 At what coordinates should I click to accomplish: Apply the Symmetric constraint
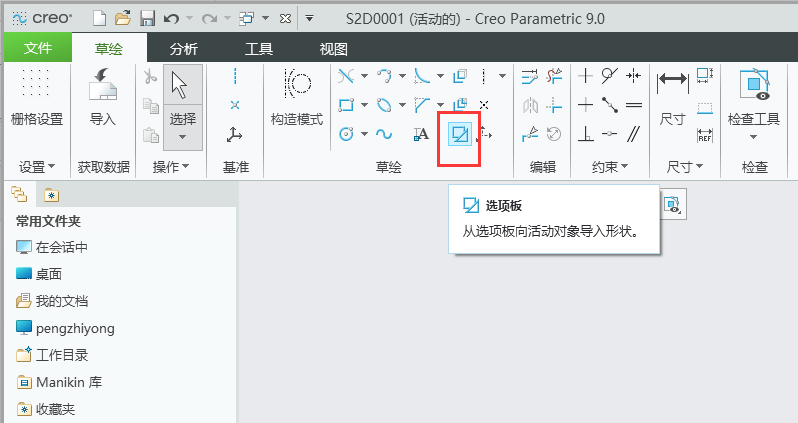coord(634,76)
